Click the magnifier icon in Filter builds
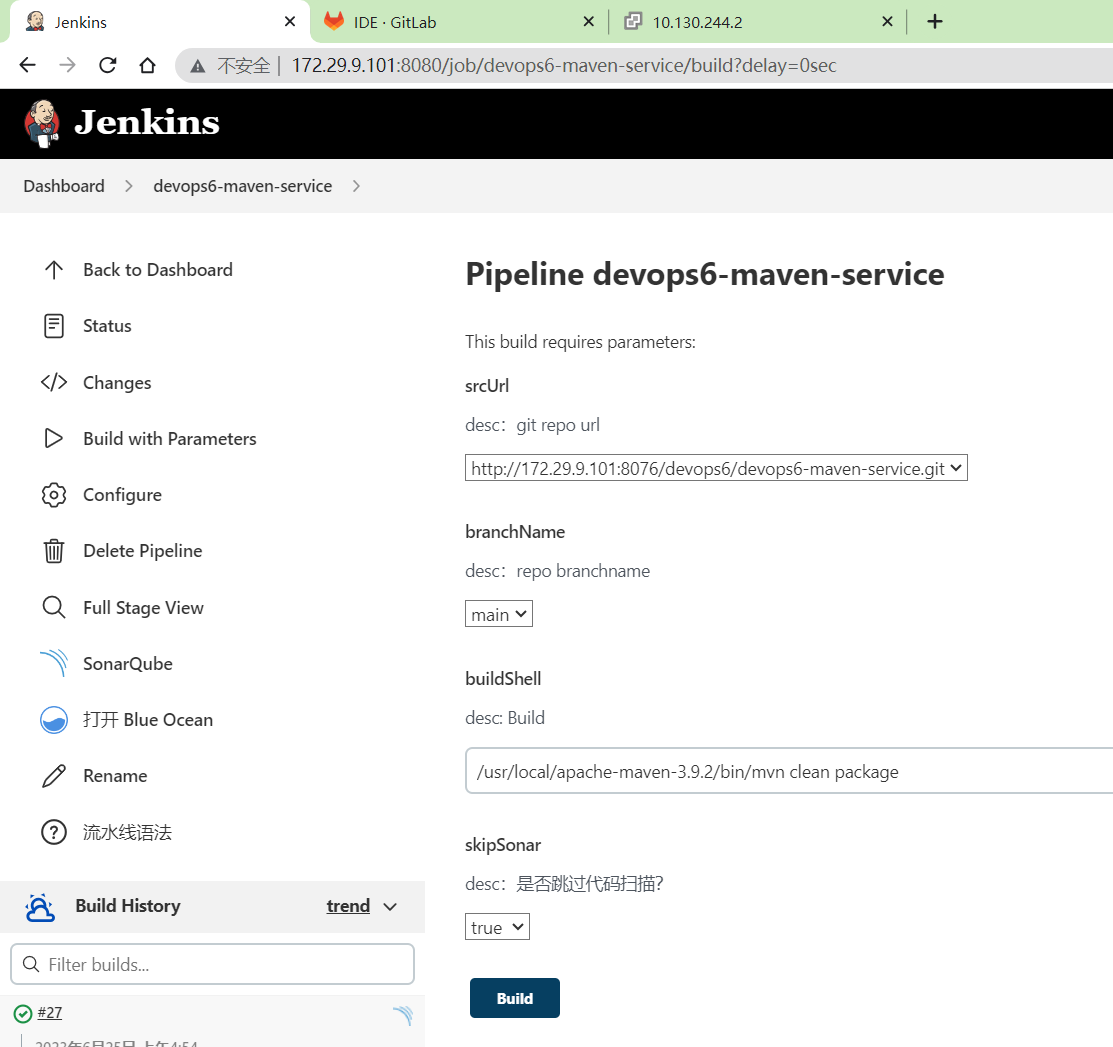Image resolution: width=1113 pixels, height=1047 pixels. tap(31, 964)
